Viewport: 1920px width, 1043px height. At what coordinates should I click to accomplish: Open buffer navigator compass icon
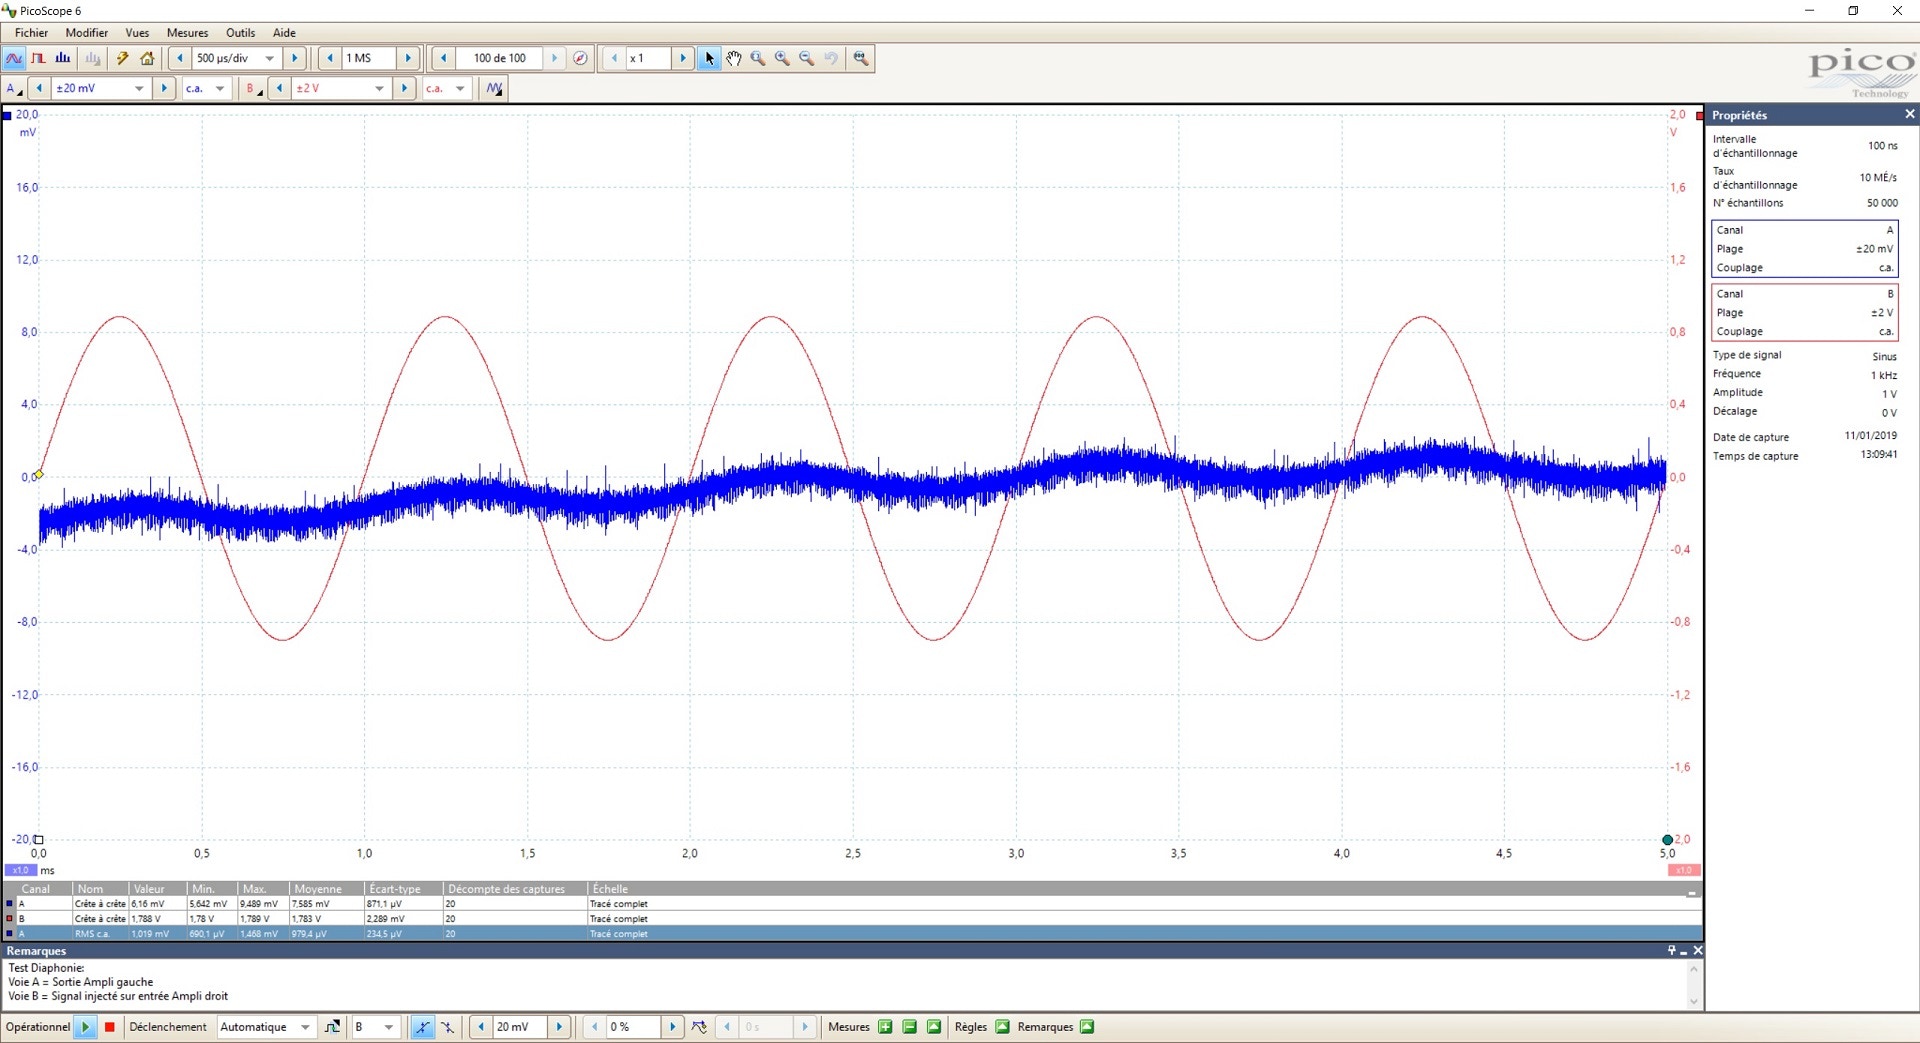coord(580,58)
